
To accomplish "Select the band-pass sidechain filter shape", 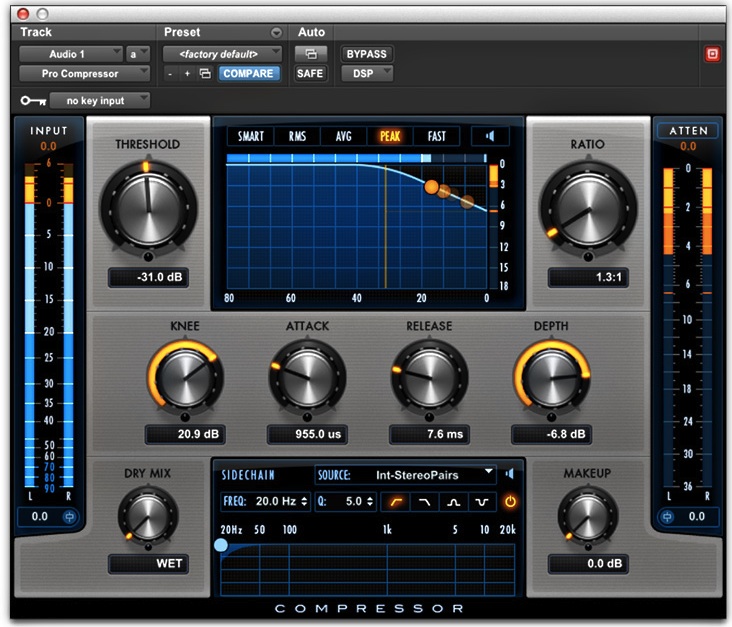I will pos(453,502).
